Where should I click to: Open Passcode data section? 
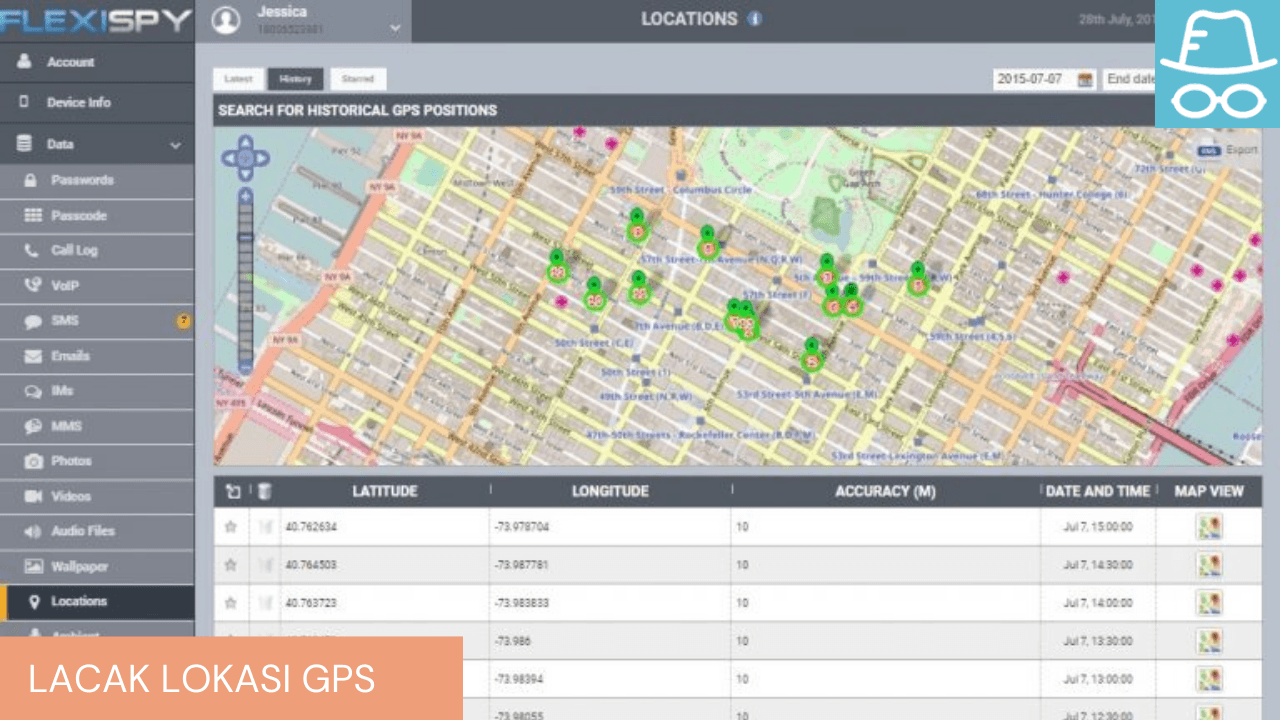(97, 215)
